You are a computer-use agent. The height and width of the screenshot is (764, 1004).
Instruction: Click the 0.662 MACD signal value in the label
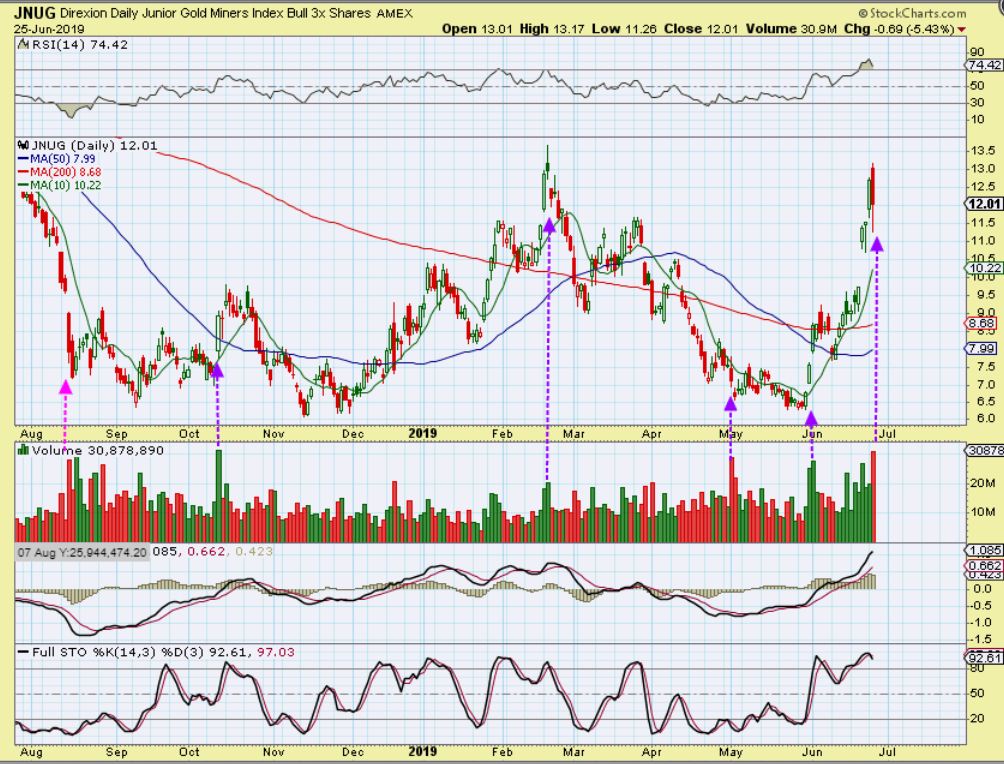tap(206, 551)
